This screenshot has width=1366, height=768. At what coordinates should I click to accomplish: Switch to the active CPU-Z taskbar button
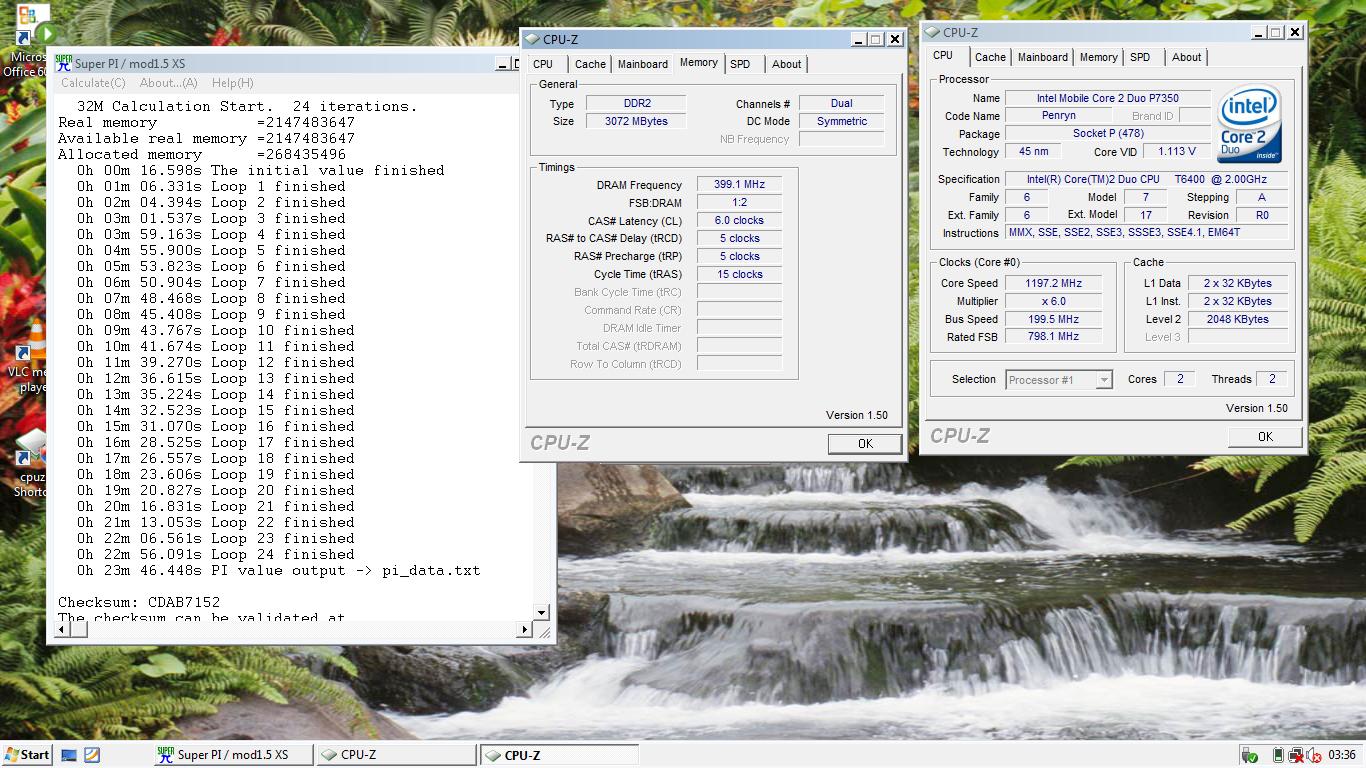[x=559, y=755]
